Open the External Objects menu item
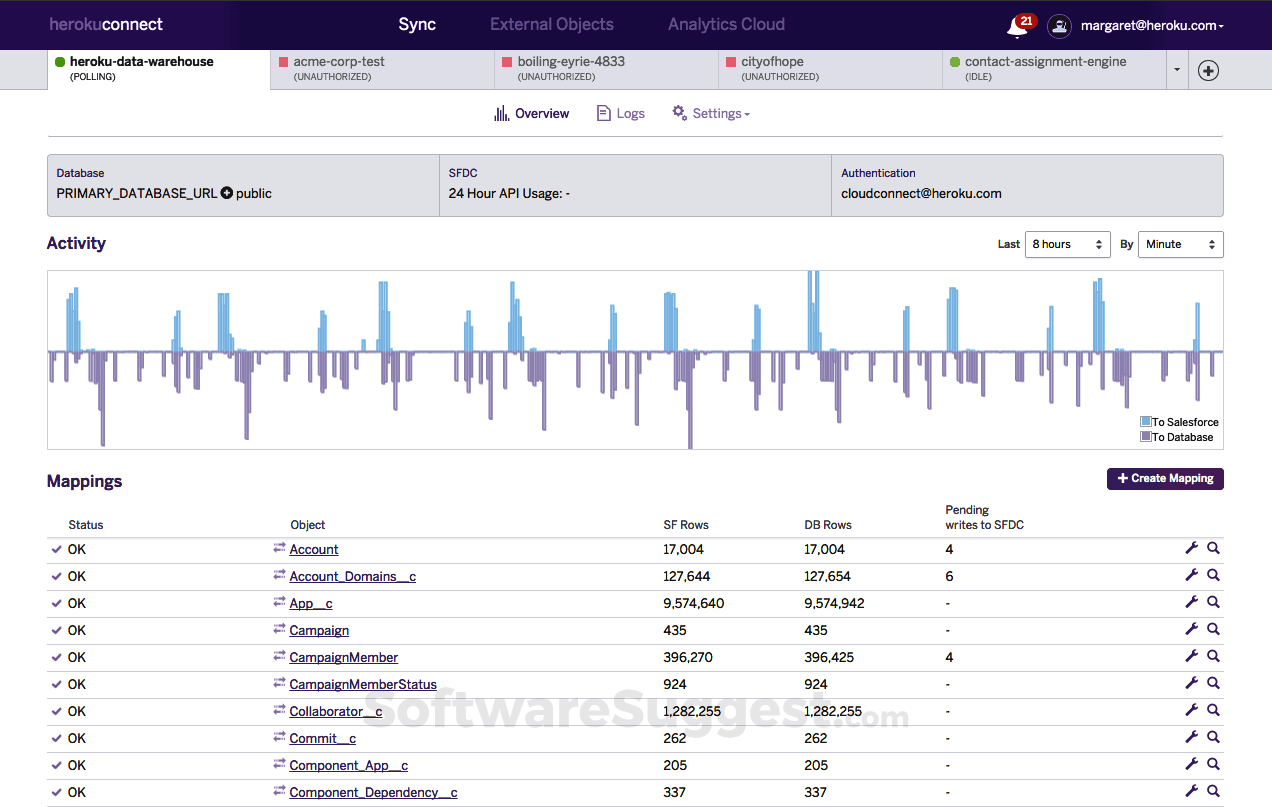Screen dimensions: 1272x807 point(552,24)
